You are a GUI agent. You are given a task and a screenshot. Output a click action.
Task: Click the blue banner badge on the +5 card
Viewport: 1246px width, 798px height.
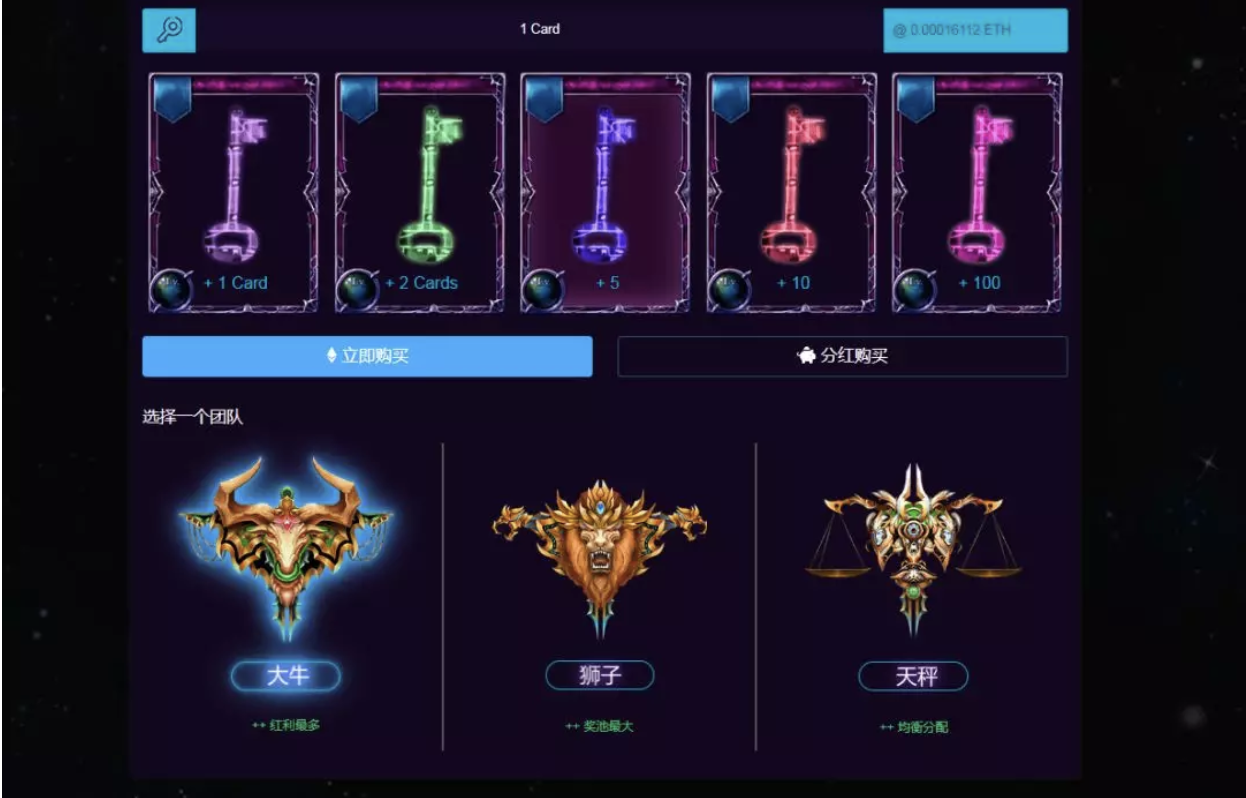[x=545, y=99]
